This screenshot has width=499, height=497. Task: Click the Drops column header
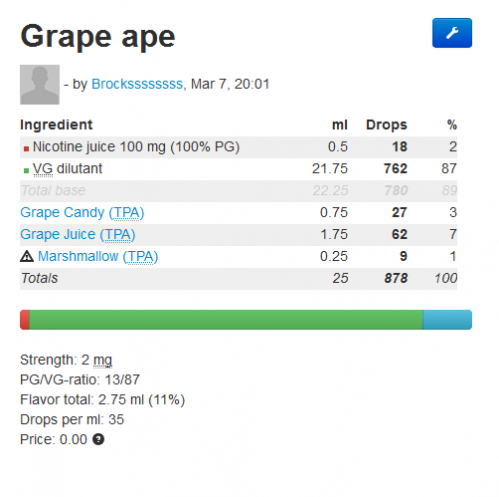tap(387, 125)
